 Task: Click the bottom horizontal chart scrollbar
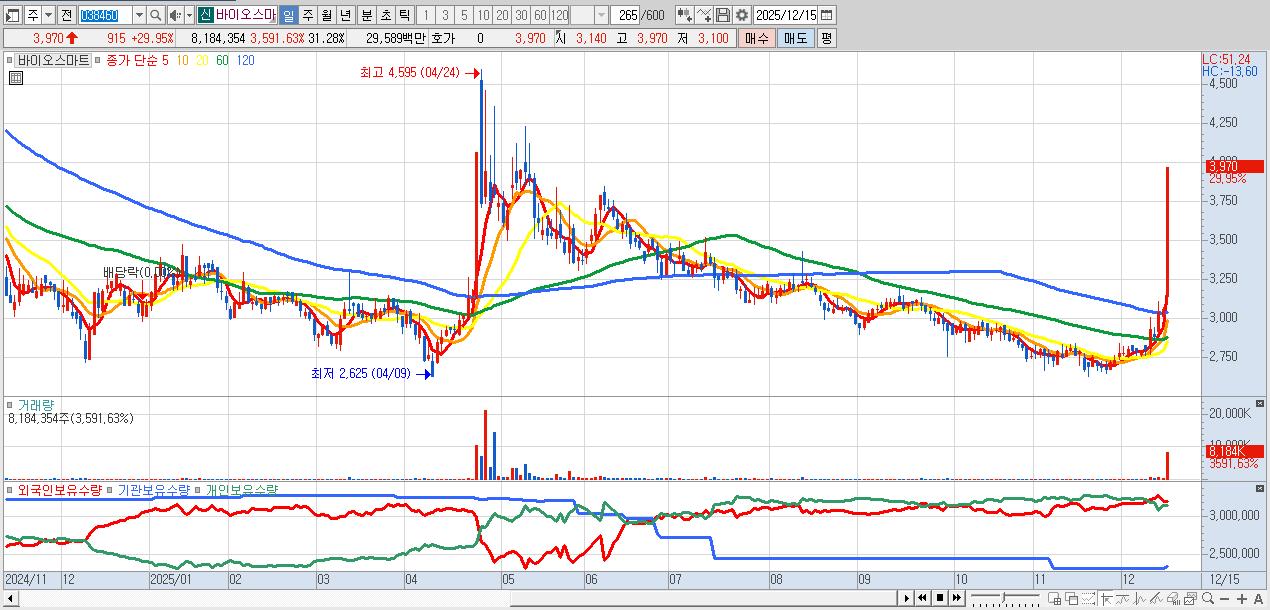[x=705, y=598]
